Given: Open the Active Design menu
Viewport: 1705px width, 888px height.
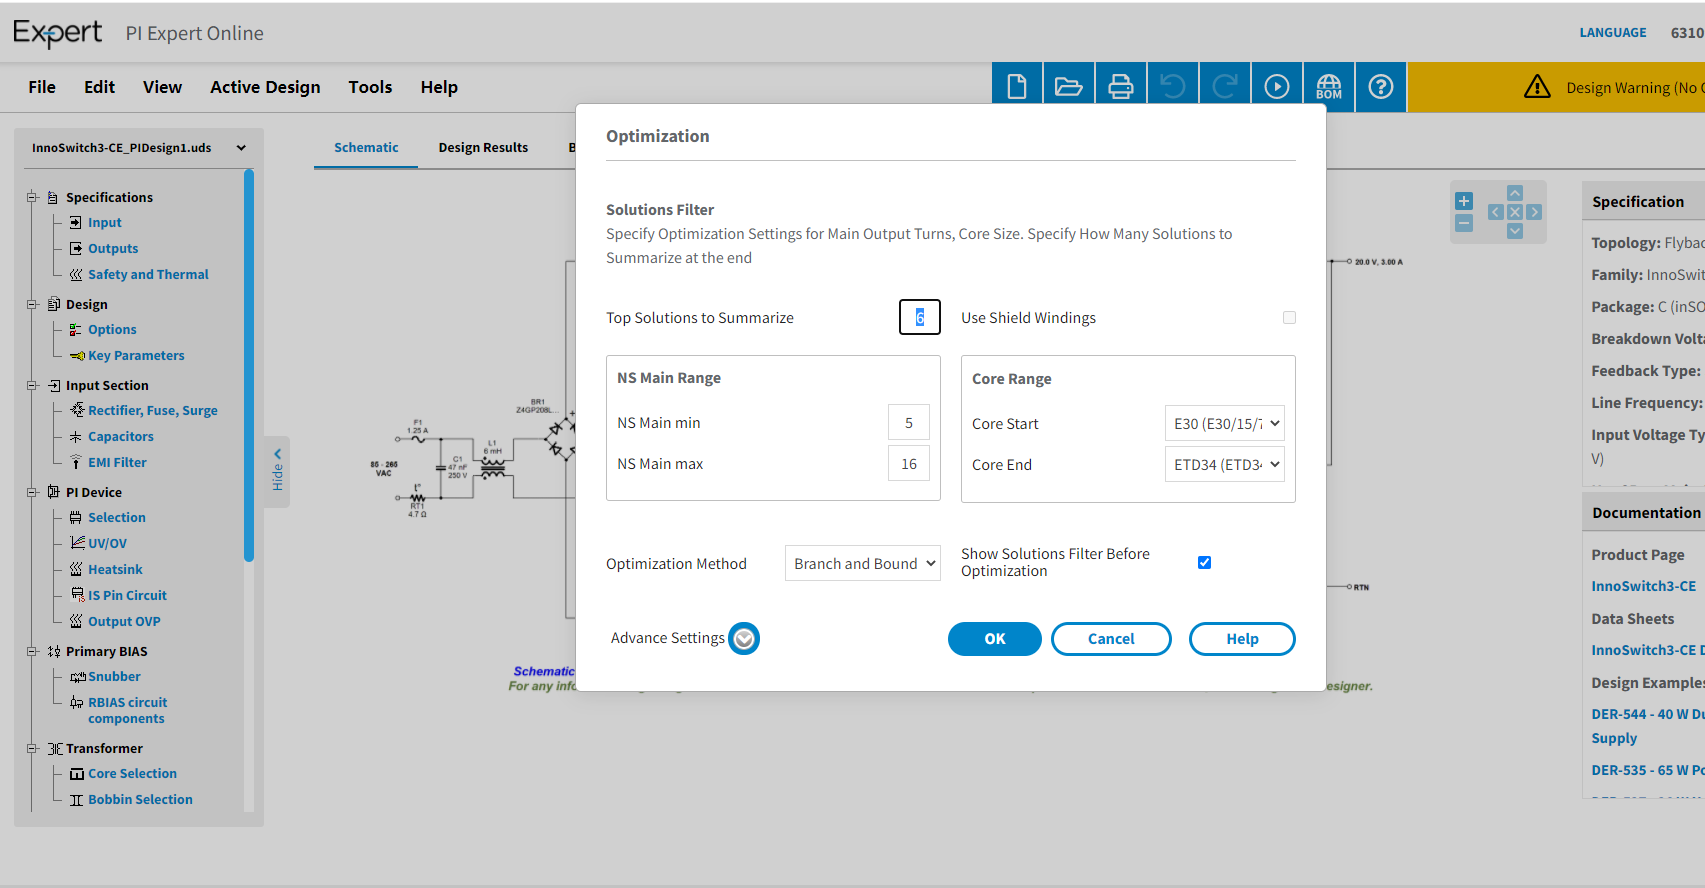Looking at the screenshot, I should (265, 87).
